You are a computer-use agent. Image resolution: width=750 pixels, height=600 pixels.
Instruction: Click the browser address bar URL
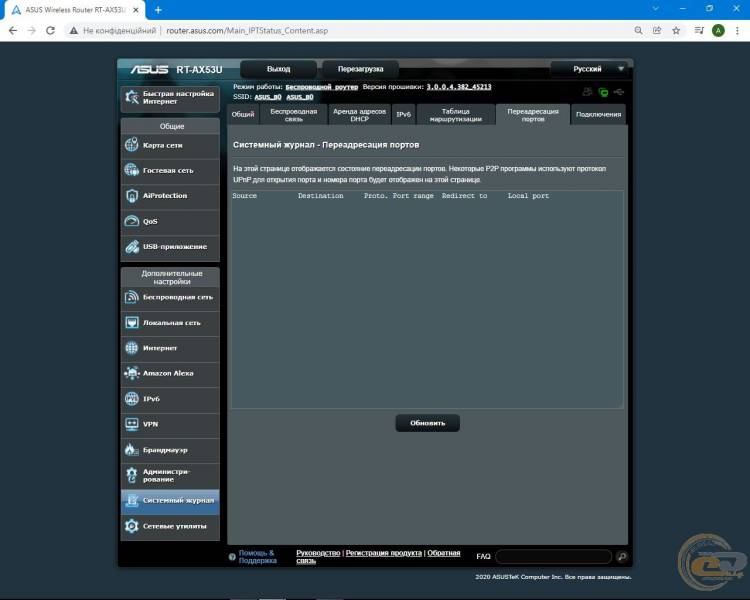247,31
